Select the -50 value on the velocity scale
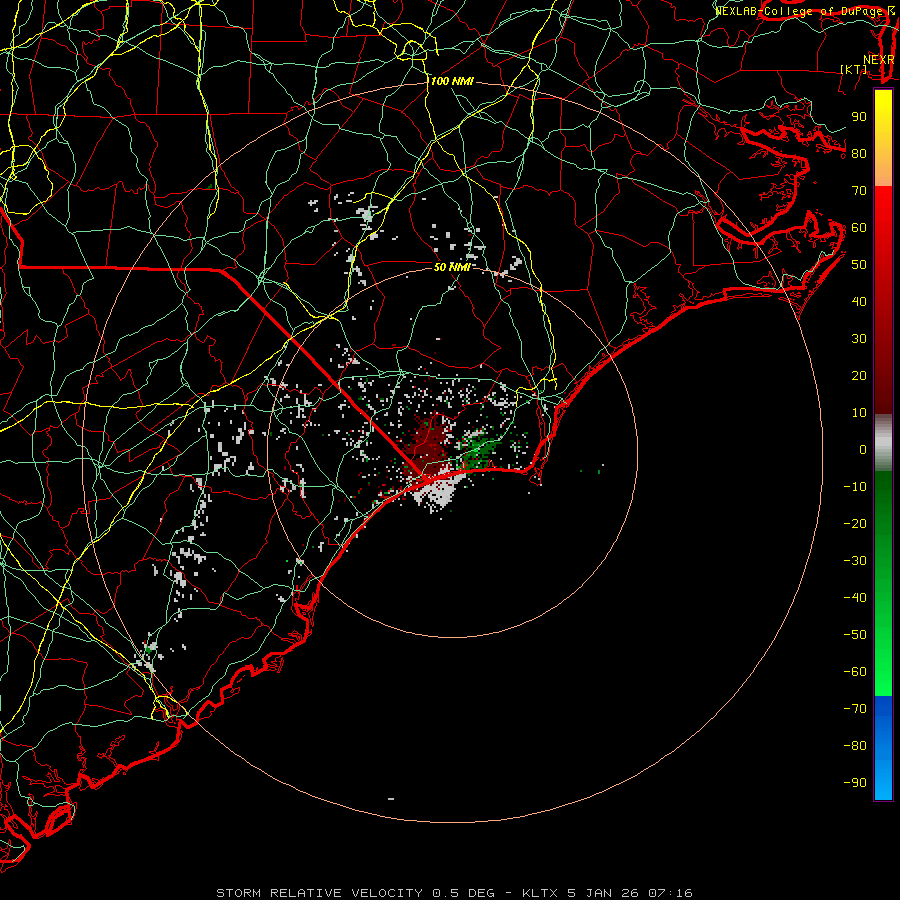The width and height of the screenshot is (900, 900). (855, 635)
